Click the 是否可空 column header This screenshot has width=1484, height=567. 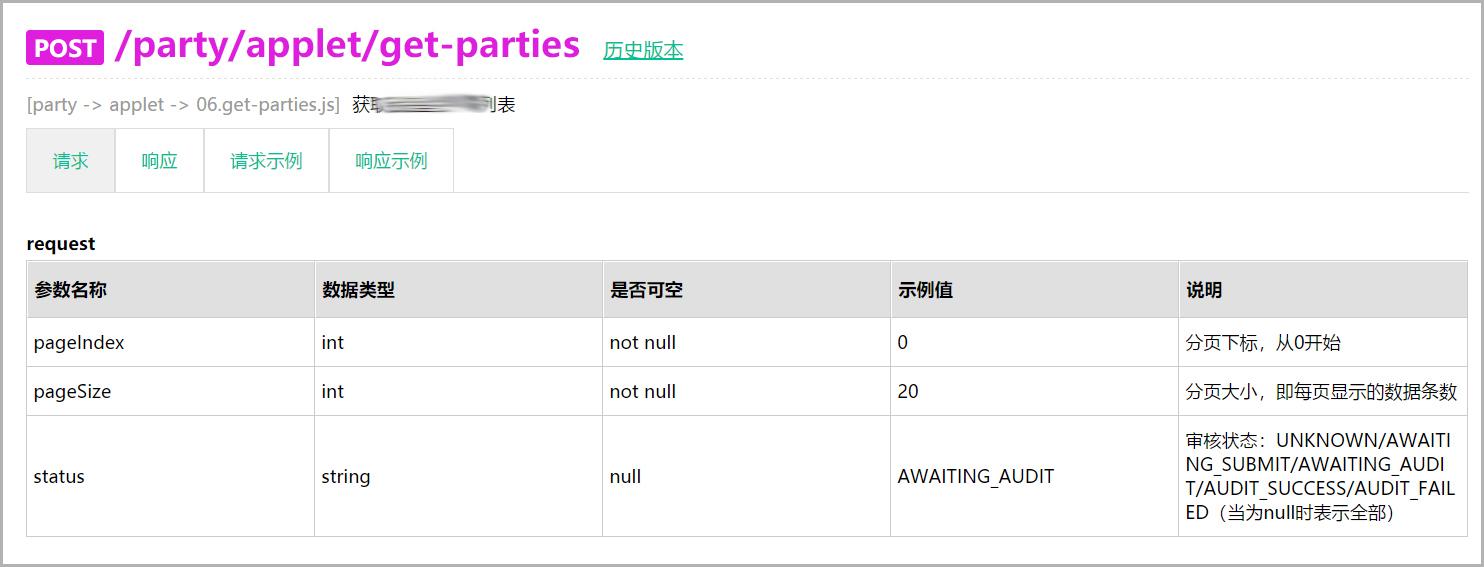[x=646, y=290]
